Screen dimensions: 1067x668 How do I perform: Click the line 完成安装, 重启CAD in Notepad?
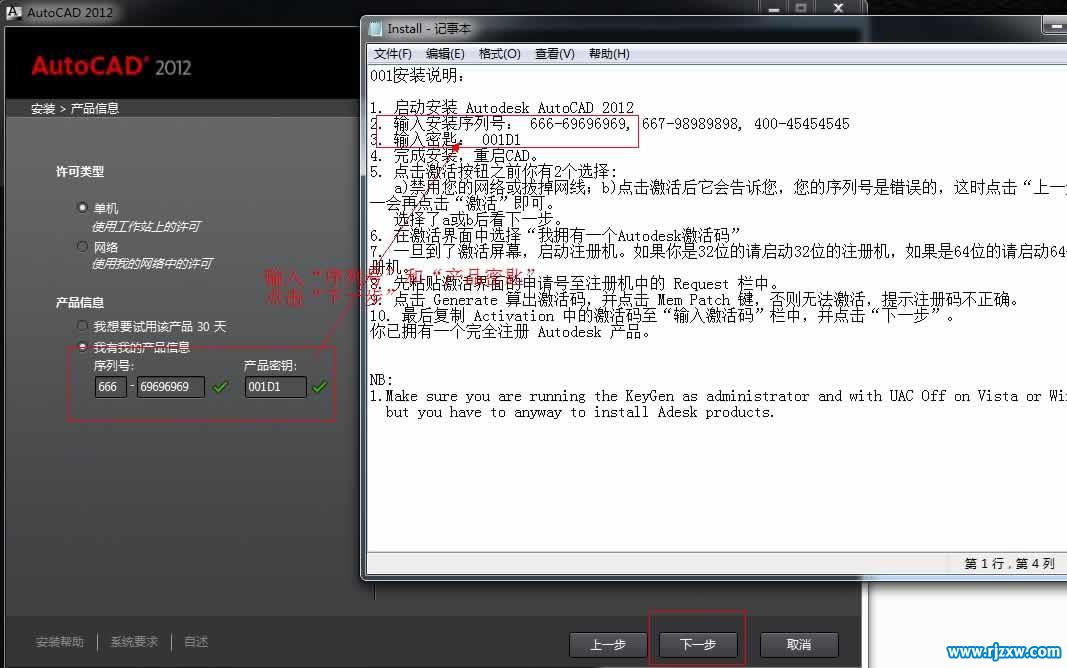454,156
